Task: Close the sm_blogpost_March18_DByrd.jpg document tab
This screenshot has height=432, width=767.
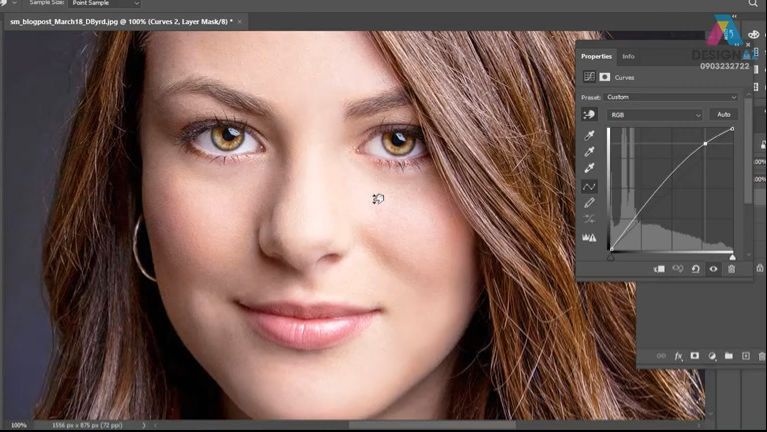Action: click(x=240, y=22)
